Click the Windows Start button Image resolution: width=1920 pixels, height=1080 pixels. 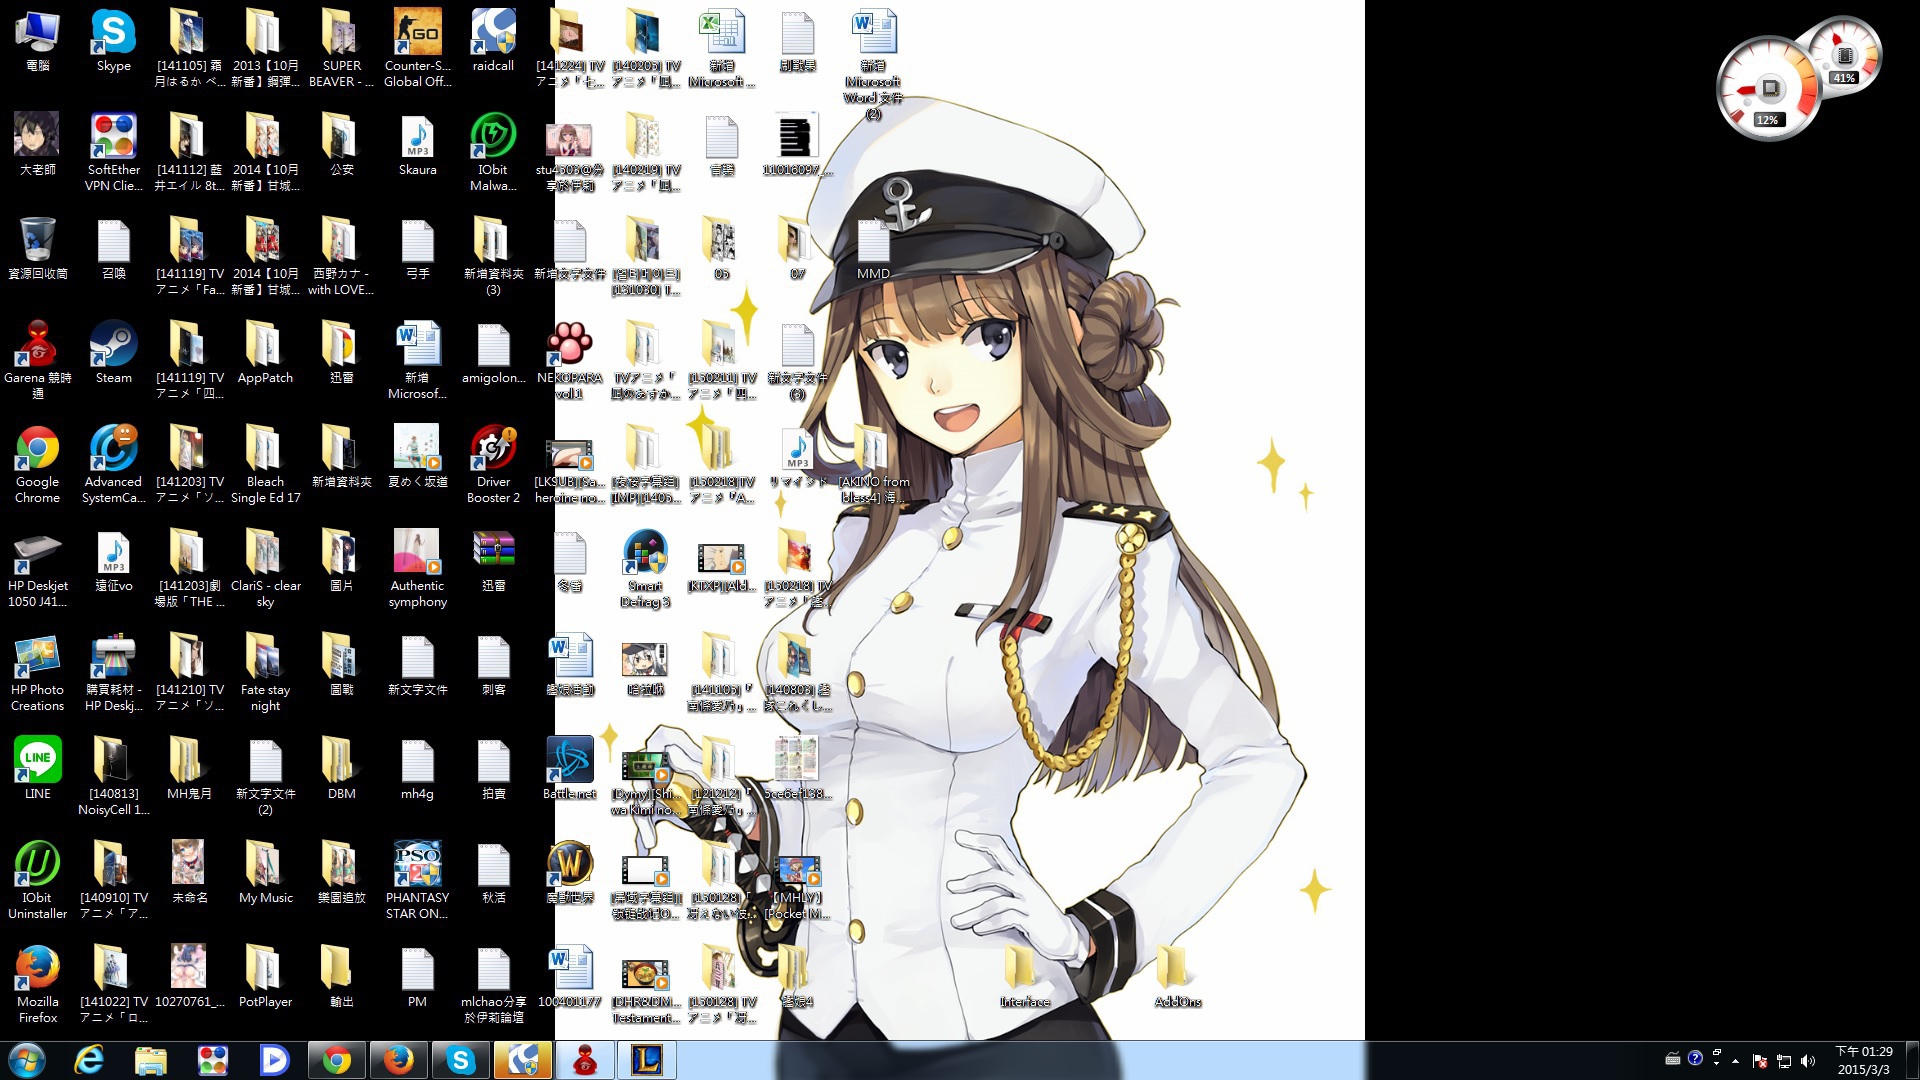[x=27, y=1060]
